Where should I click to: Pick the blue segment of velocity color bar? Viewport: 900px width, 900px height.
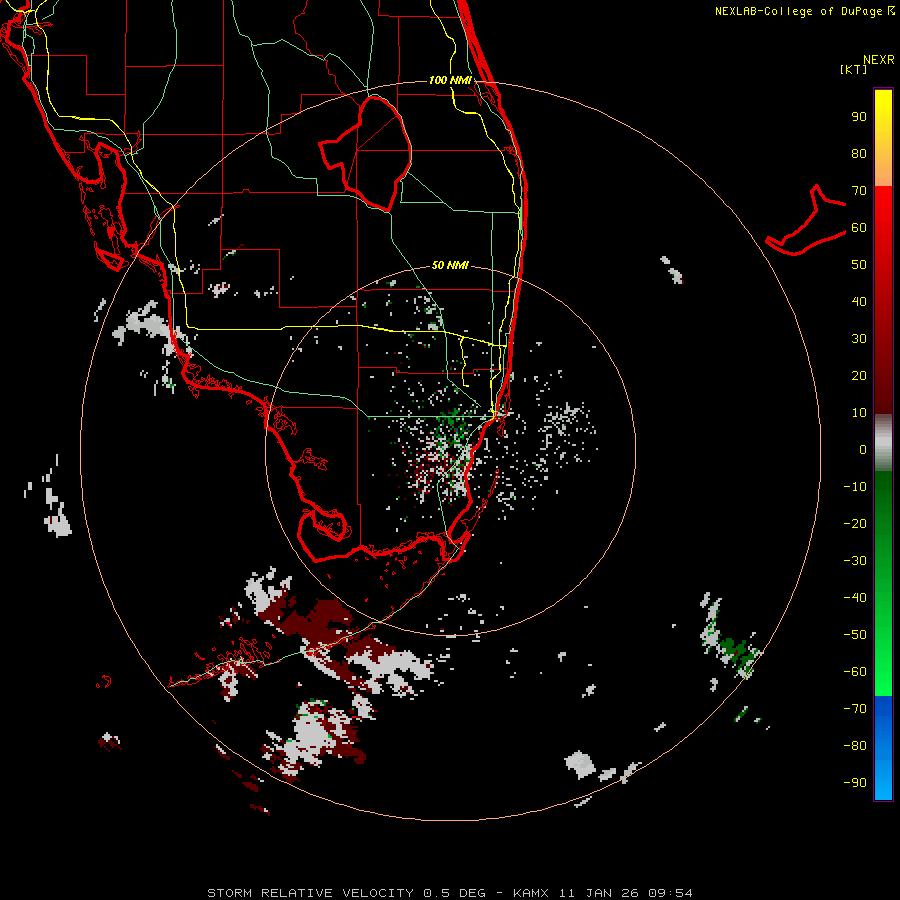pos(883,748)
